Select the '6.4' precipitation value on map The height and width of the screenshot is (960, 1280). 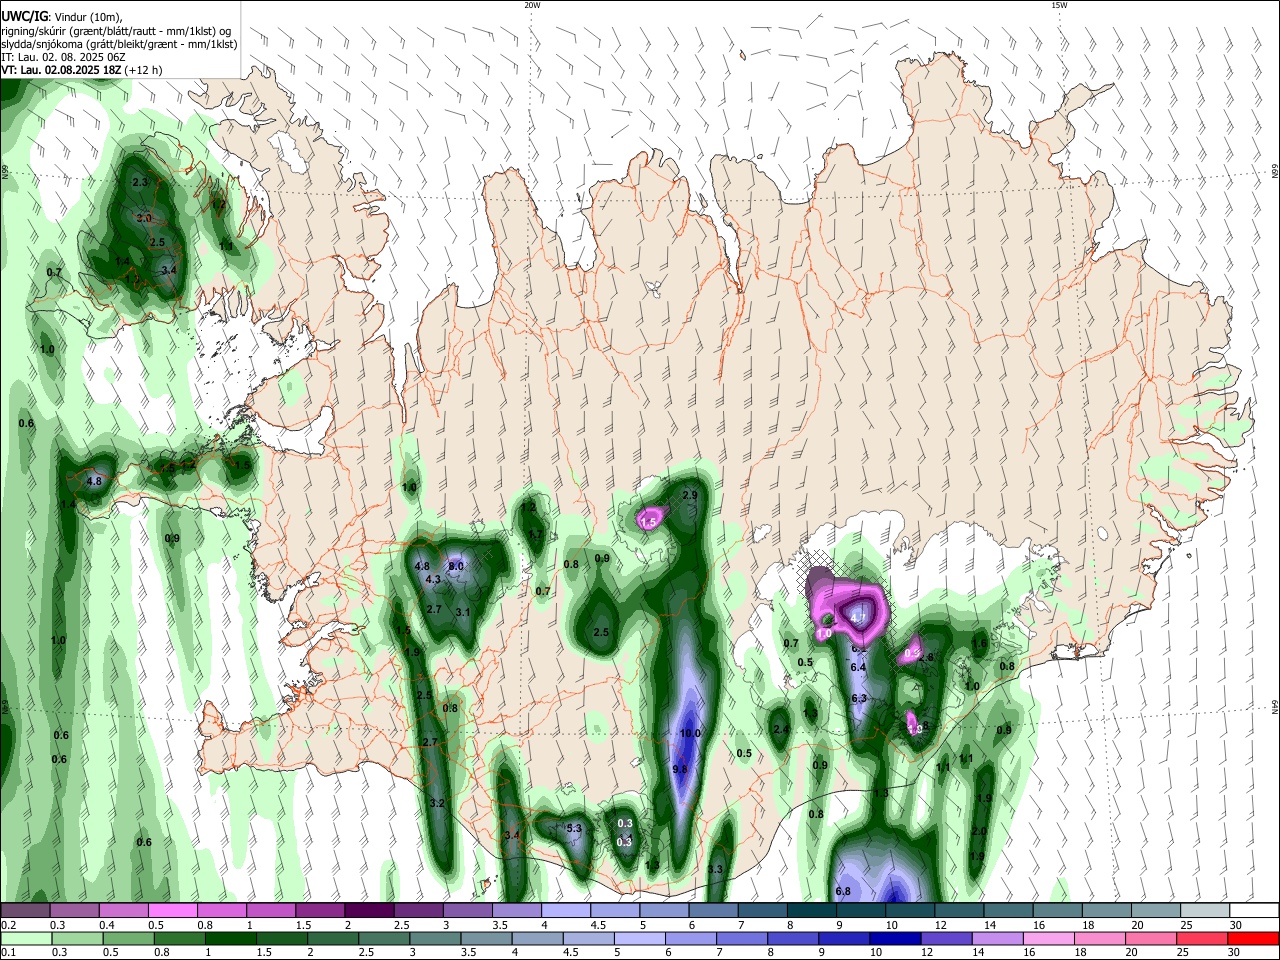click(x=858, y=667)
